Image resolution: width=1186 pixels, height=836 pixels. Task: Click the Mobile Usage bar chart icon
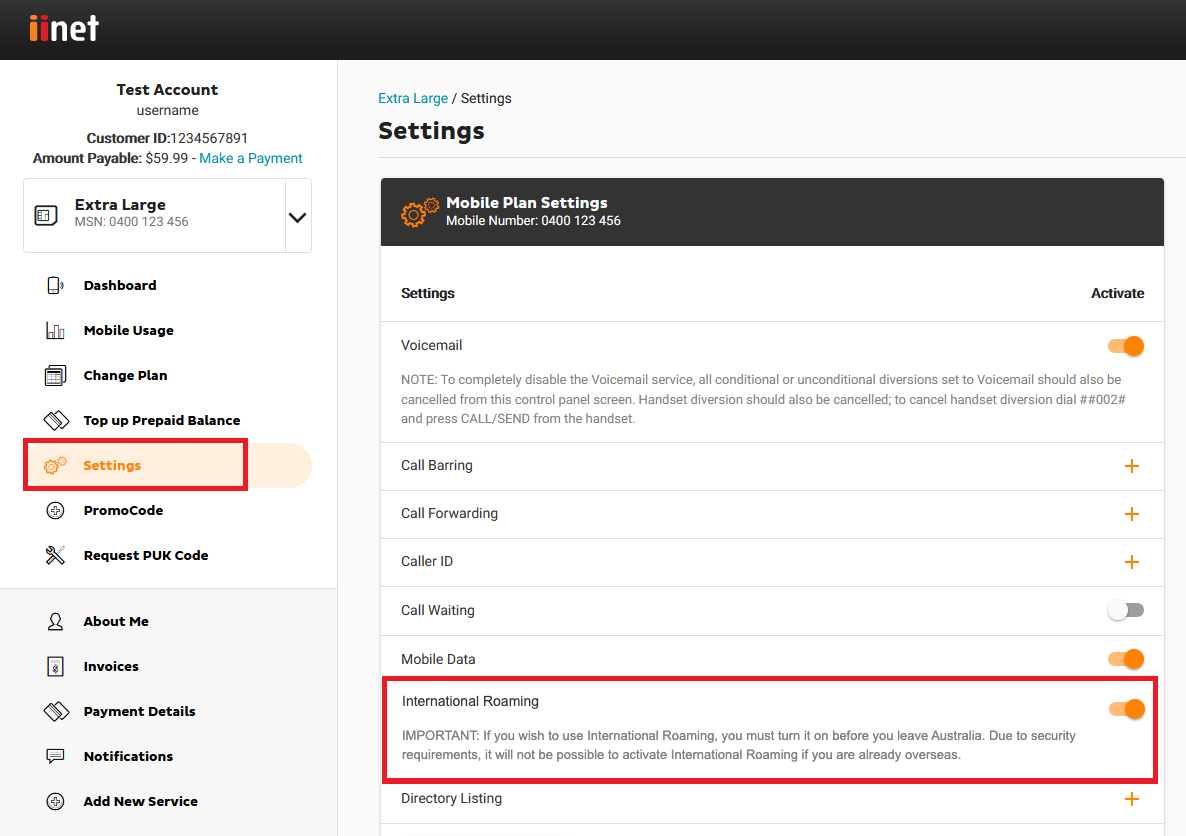[x=55, y=330]
